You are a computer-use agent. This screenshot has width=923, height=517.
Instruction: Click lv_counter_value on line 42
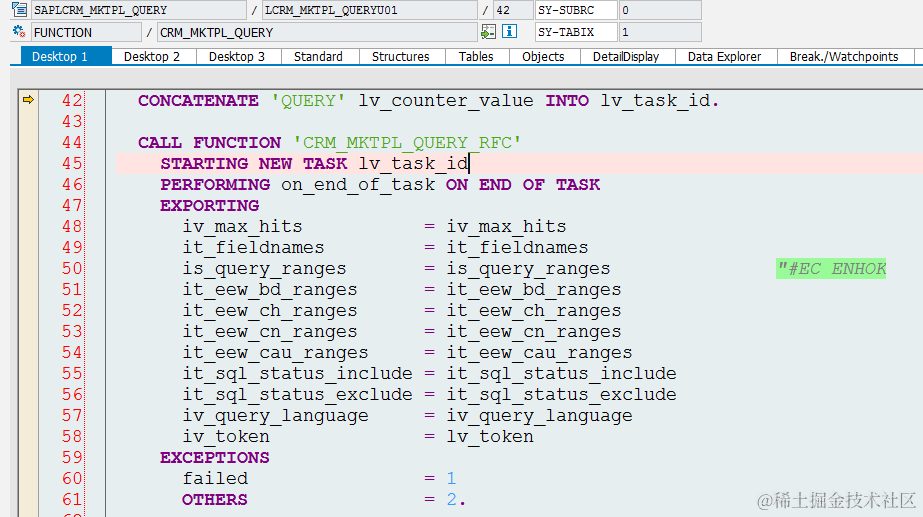coord(446,101)
